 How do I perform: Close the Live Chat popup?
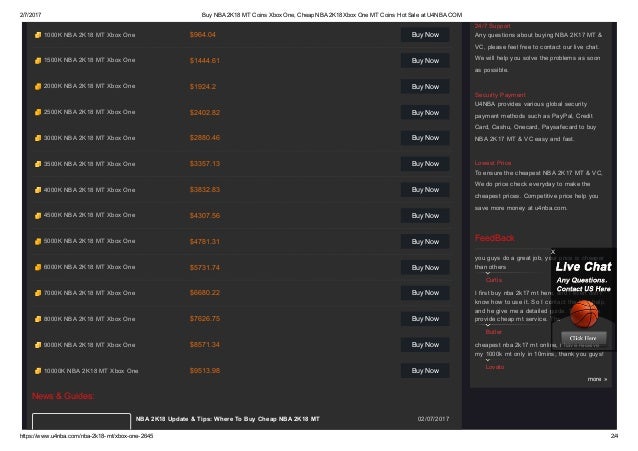point(553,252)
